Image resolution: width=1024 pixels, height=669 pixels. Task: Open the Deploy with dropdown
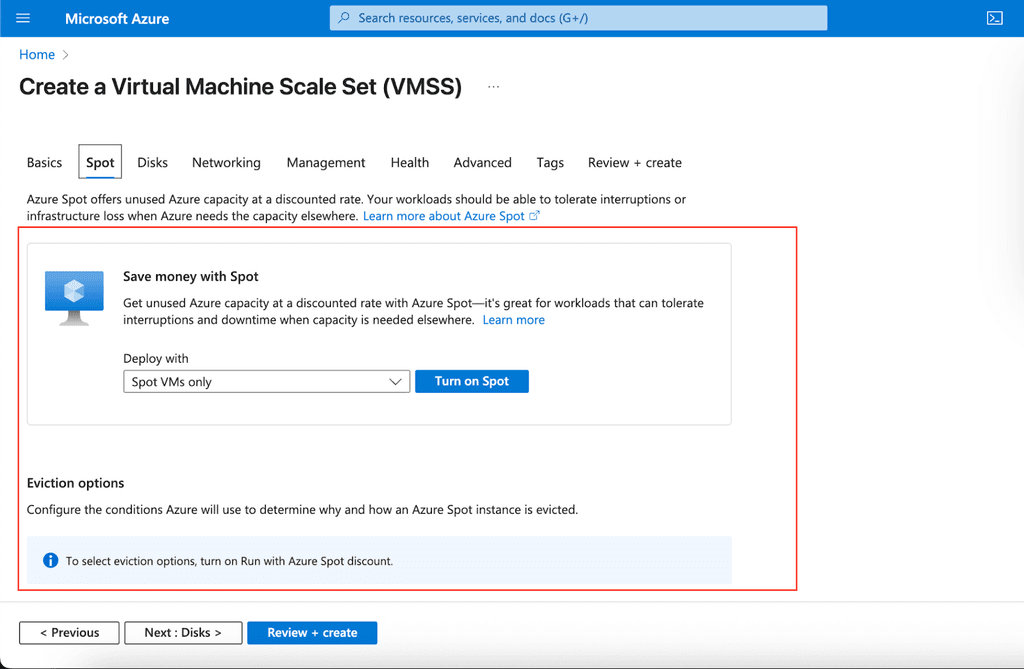pos(266,381)
